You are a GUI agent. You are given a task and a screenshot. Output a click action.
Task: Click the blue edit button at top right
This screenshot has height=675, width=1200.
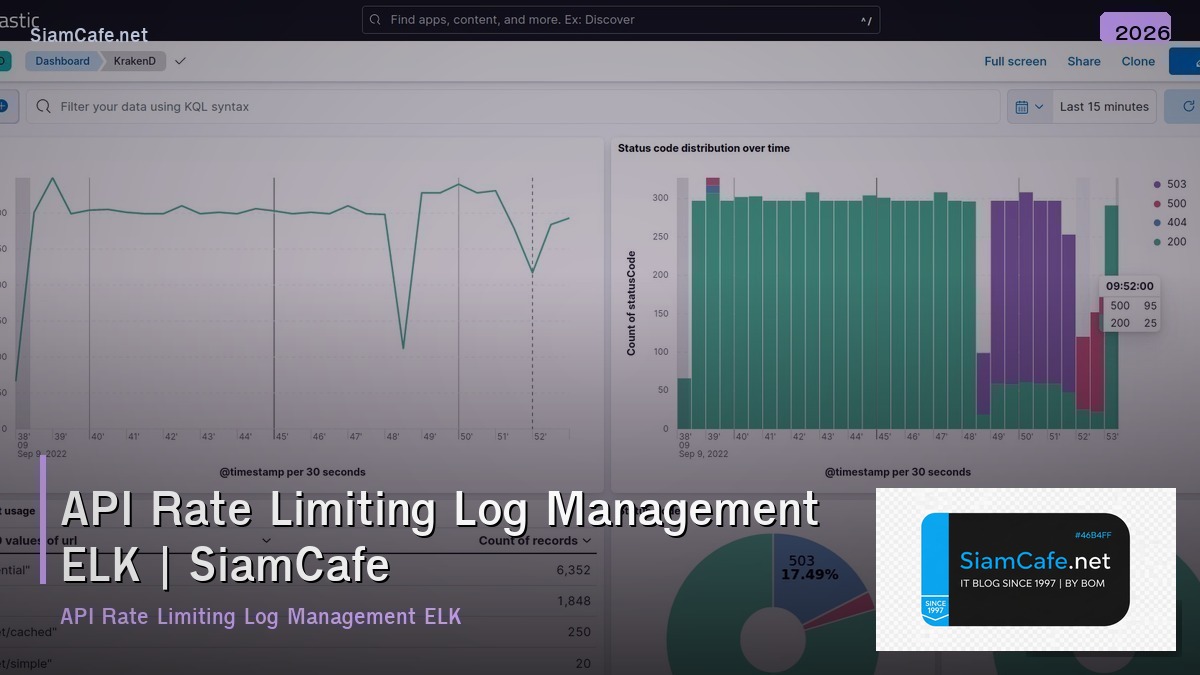(1192, 61)
